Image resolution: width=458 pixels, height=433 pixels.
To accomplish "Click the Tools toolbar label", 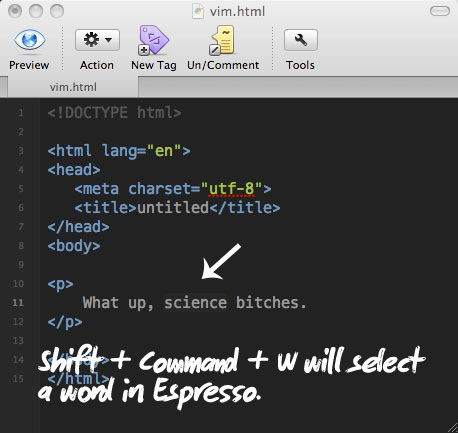I will (300, 65).
